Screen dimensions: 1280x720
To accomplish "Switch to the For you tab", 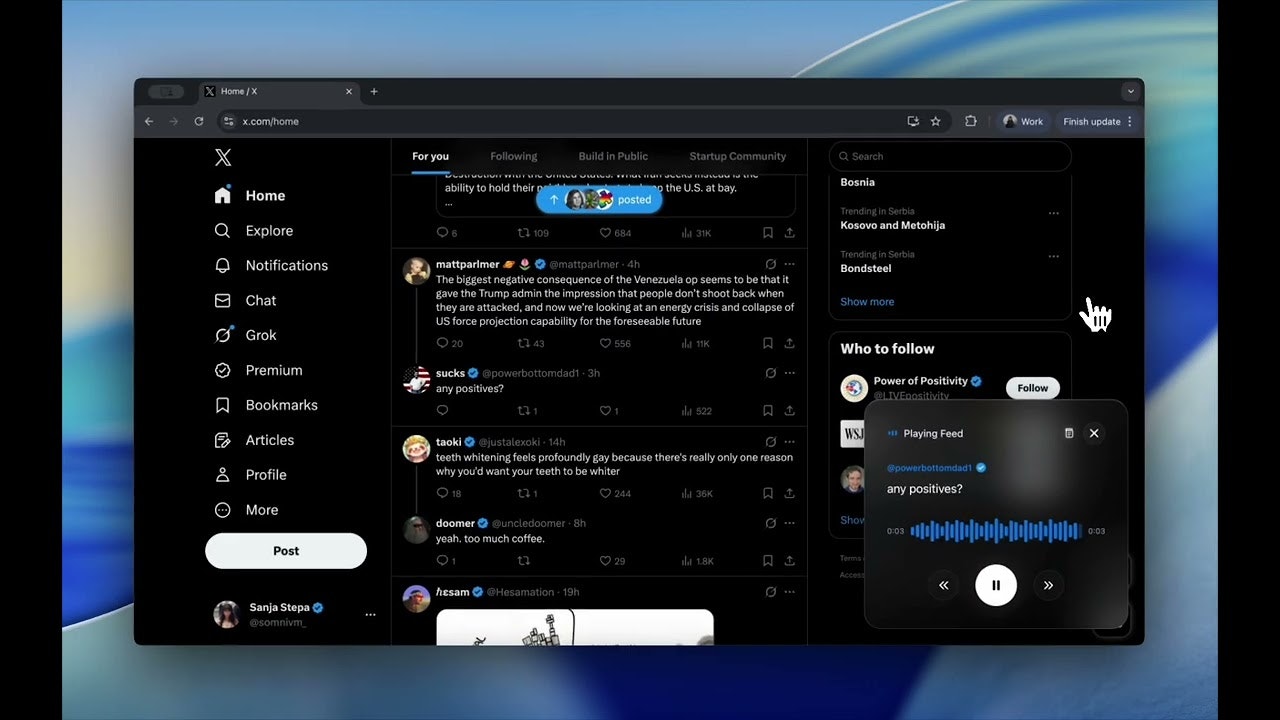I will 430,156.
